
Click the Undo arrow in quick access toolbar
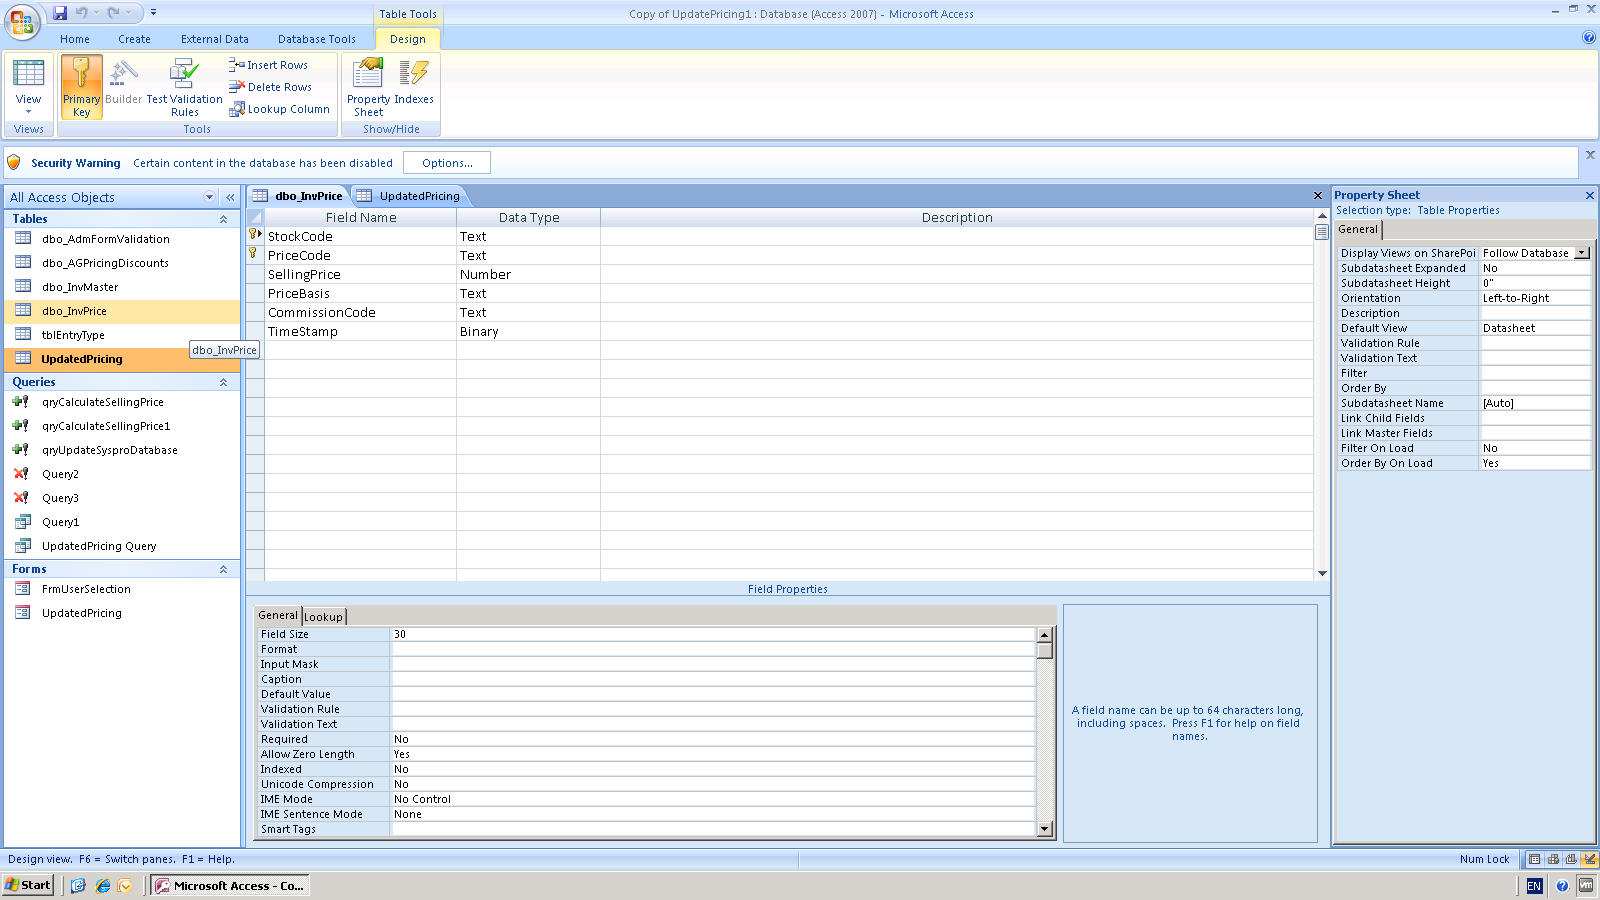81,13
